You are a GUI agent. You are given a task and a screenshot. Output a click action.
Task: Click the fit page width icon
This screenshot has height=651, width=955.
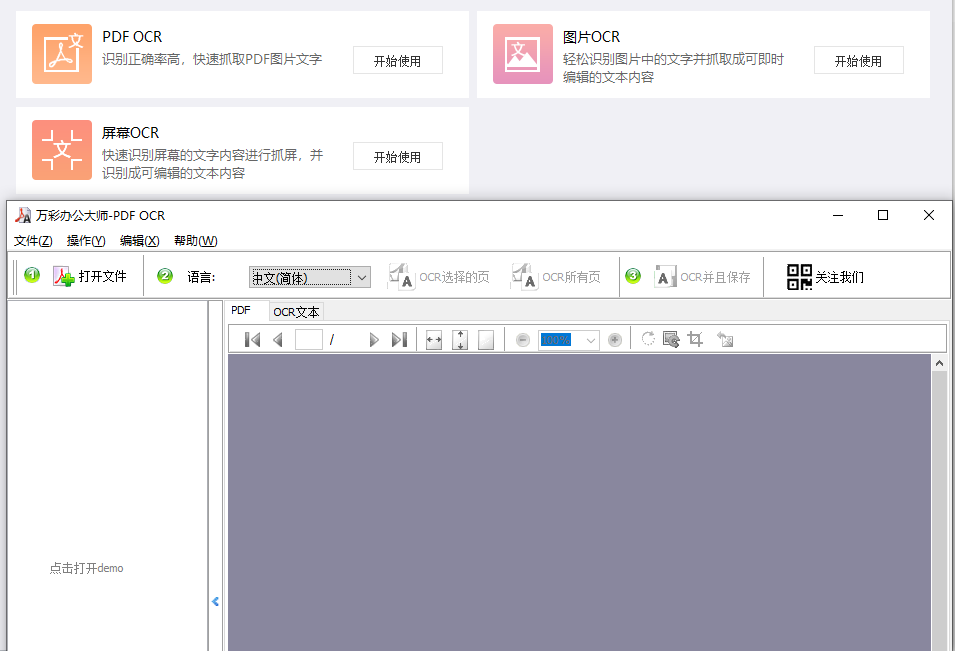(x=433, y=339)
